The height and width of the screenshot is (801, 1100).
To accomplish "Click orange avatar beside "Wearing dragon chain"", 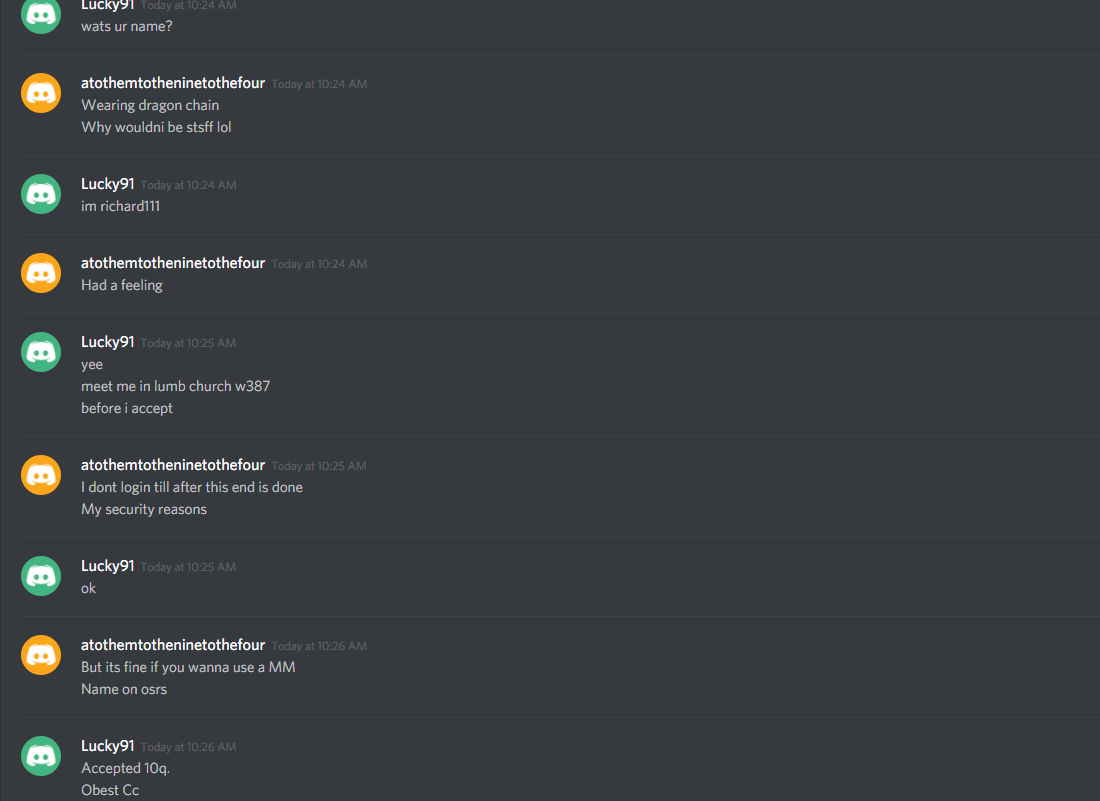I will click(x=41, y=93).
